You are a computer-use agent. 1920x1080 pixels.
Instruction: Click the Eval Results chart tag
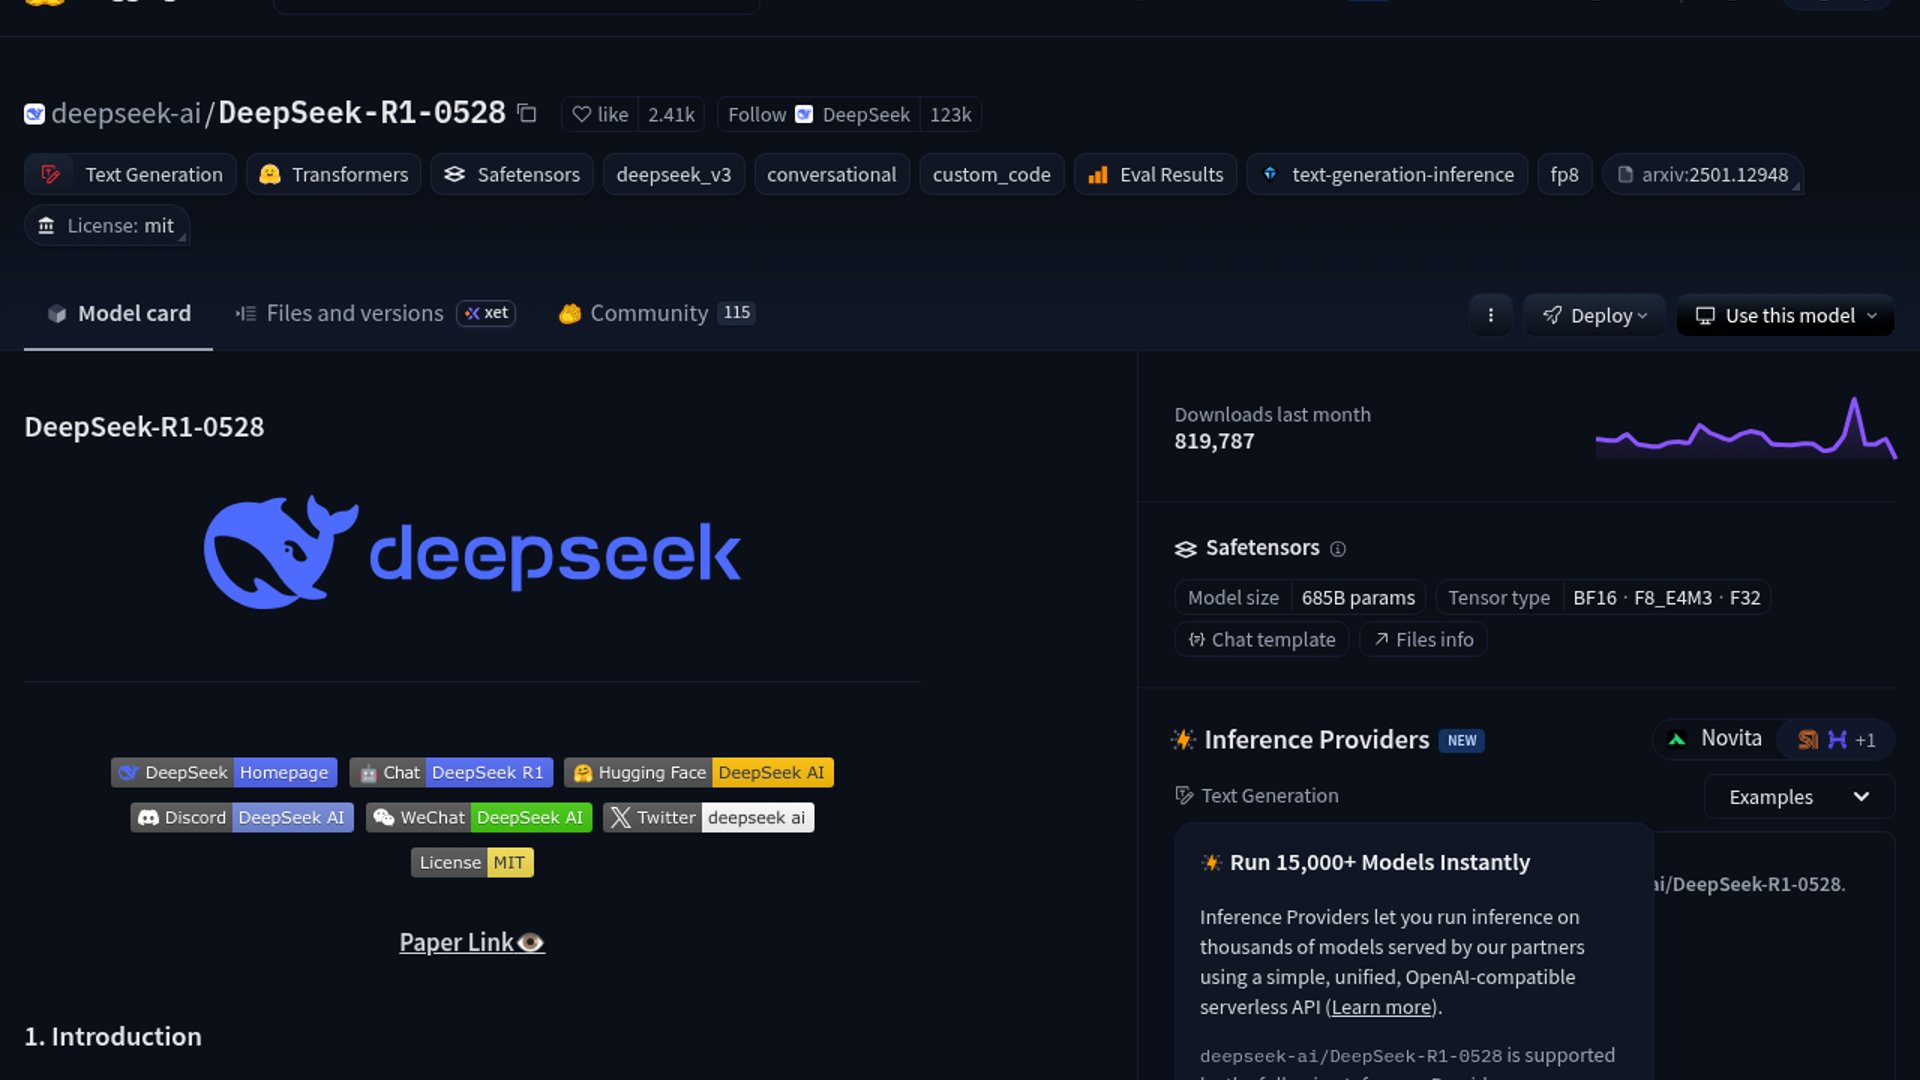point(1156,175)
